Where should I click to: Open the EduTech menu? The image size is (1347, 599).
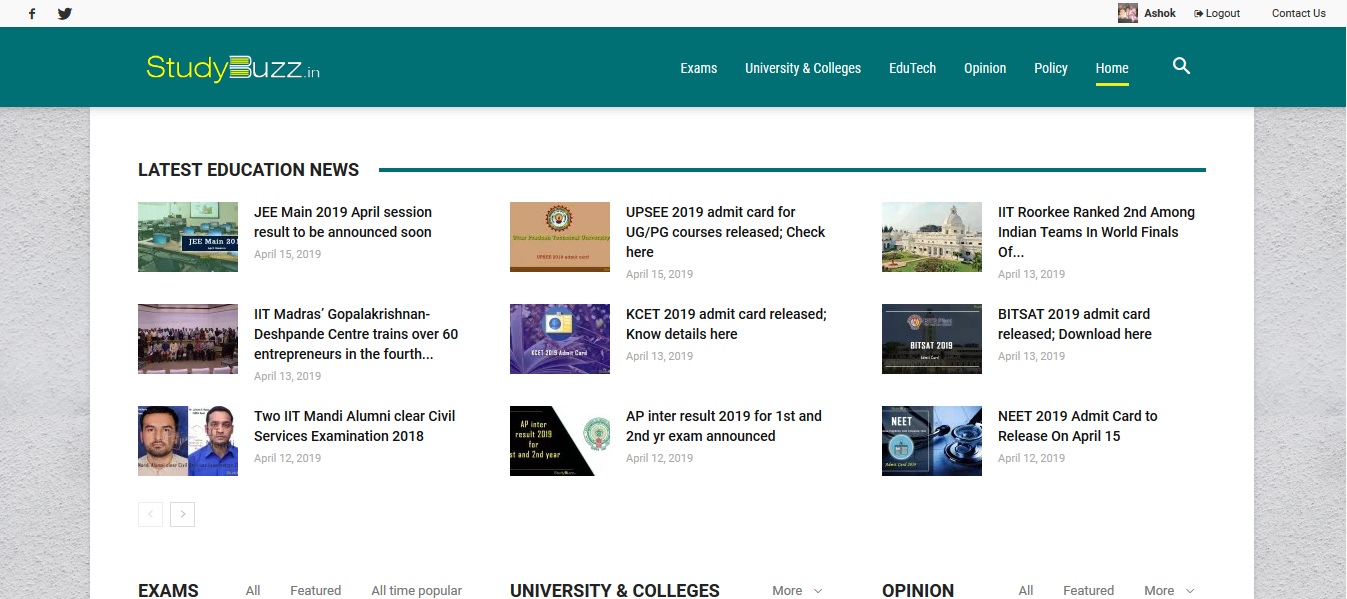[x=913, y=68]
